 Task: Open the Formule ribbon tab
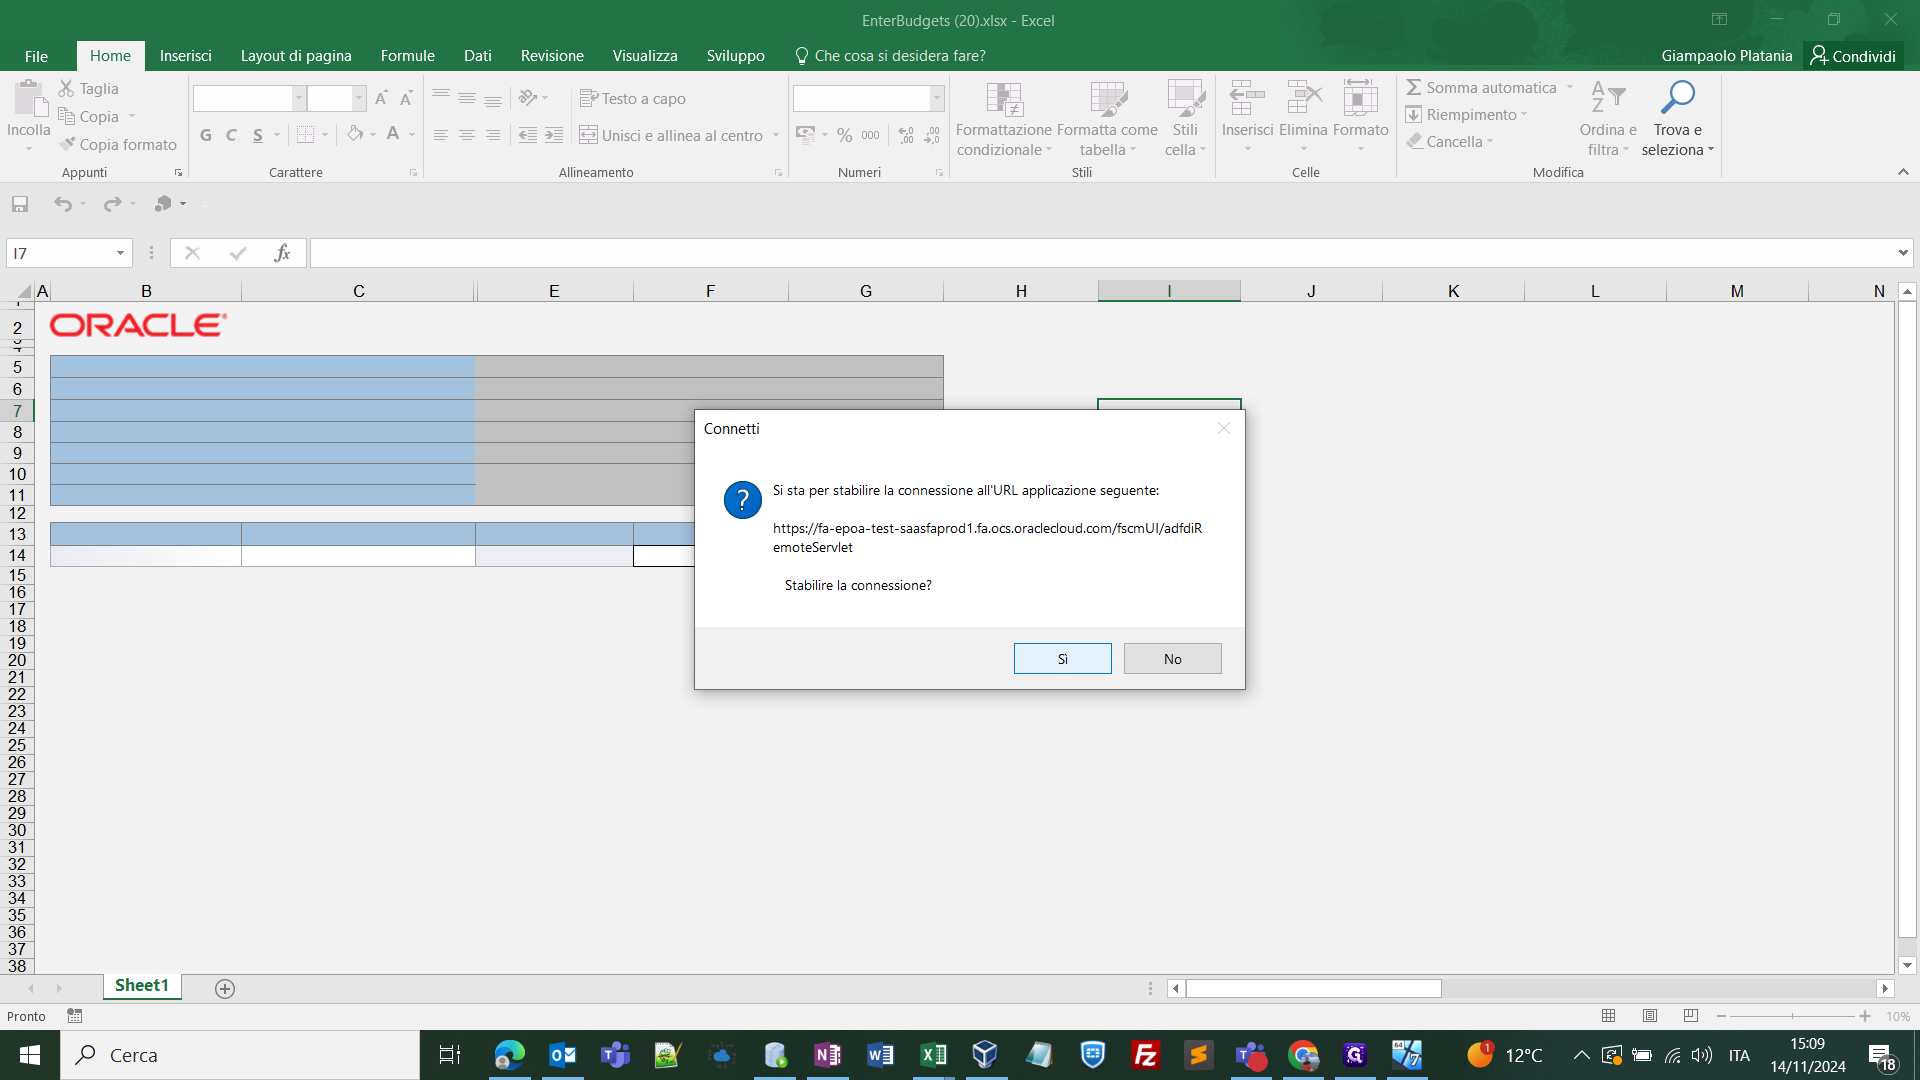coord(408,56)
